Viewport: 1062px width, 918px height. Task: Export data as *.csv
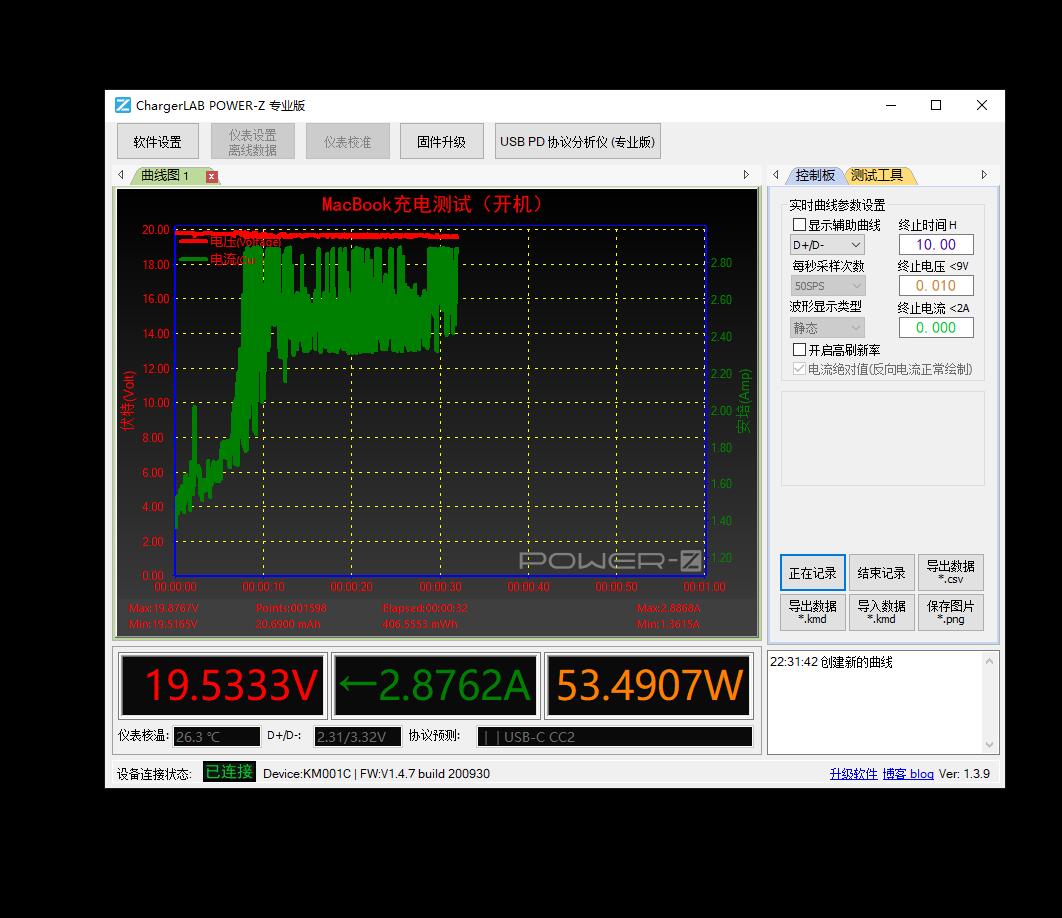(950, 573)
